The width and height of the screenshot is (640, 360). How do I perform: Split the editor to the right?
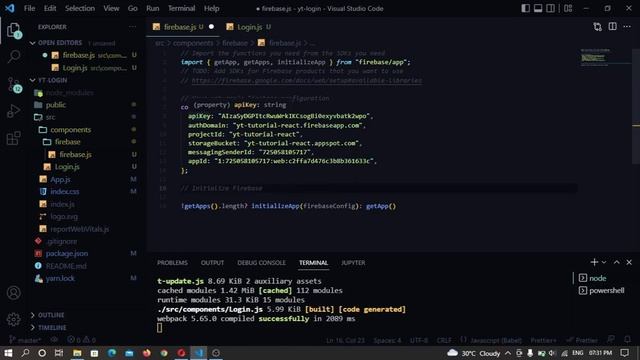[x=613, y=27]
